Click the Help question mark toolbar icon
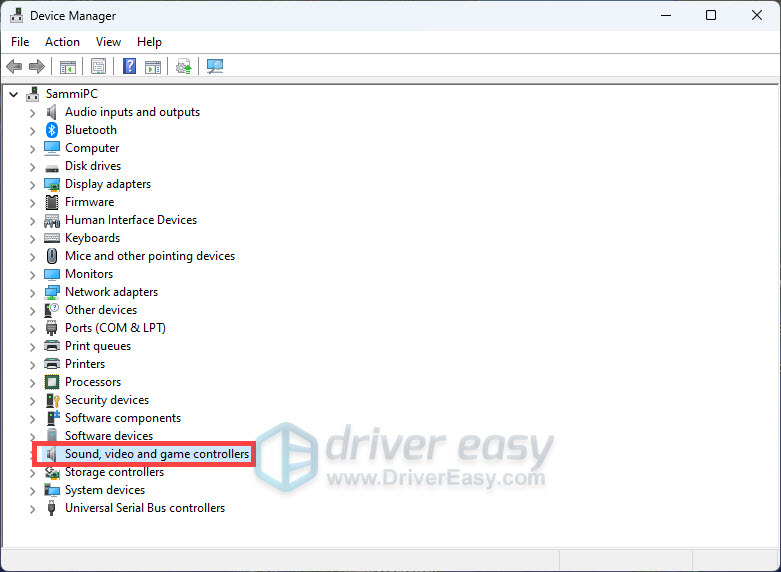 129,67
